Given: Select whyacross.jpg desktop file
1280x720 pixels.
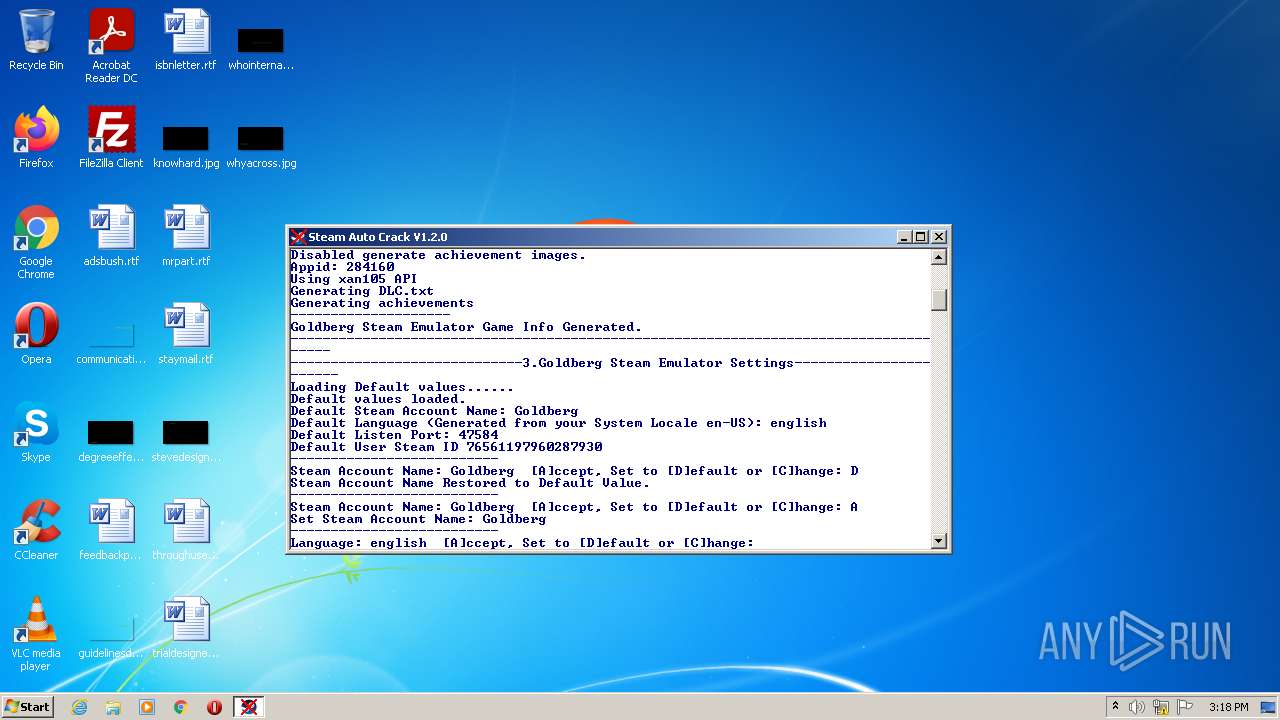Looking at the screenshot, I should coord(261,146).
